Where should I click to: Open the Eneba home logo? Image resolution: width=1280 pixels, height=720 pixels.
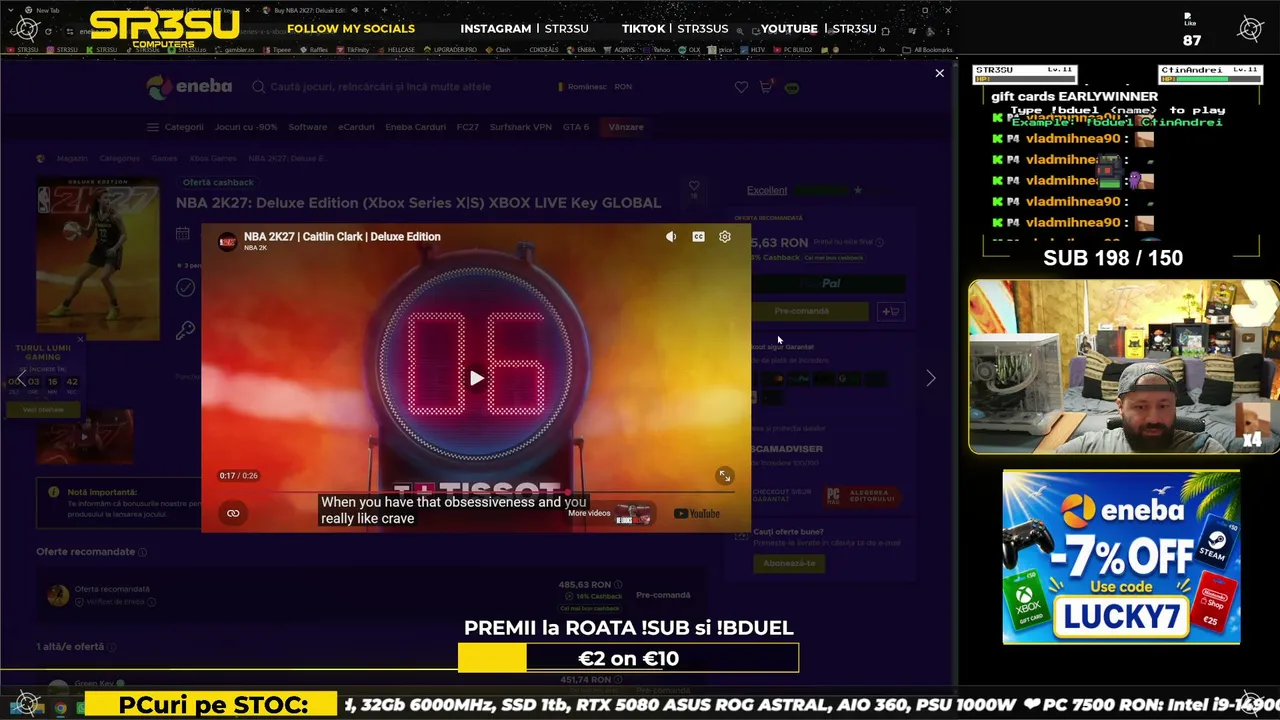189,87
